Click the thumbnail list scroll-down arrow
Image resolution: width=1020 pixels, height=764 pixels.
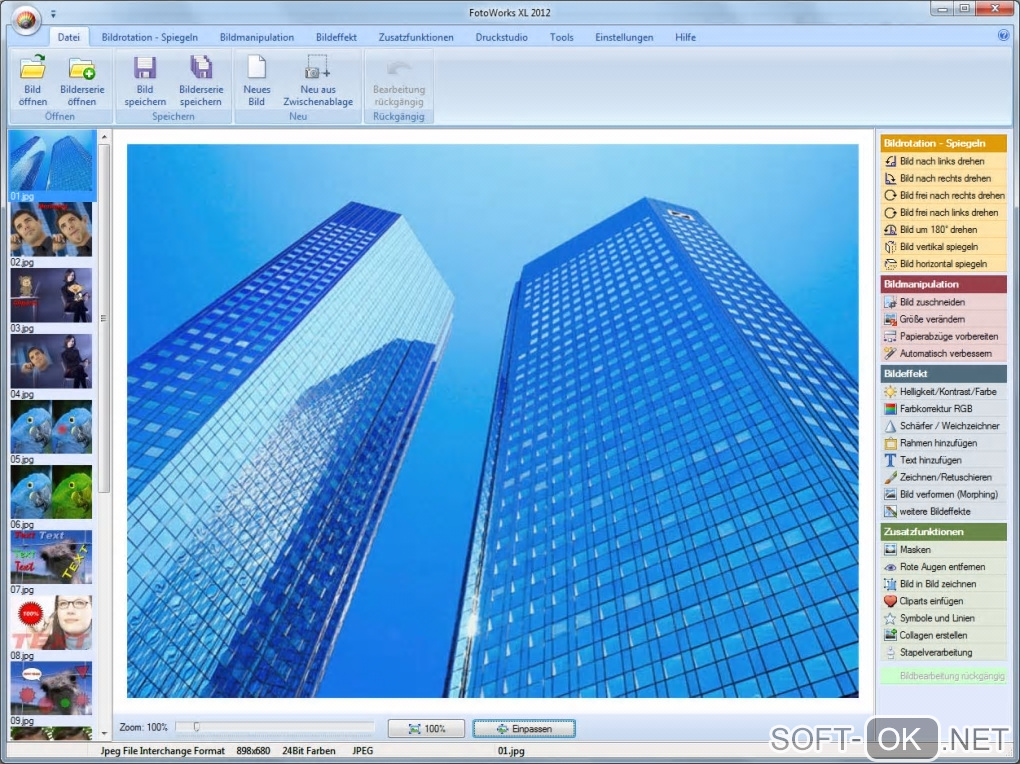tap(104, 734)
